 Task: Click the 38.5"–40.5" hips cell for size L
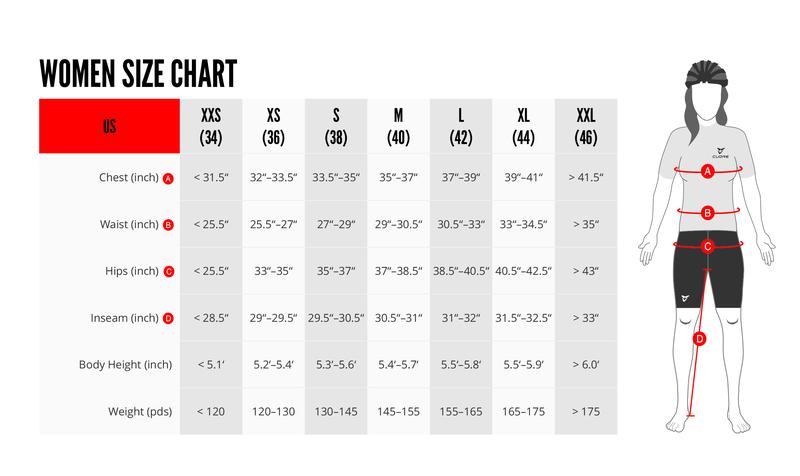coord(461,271)
